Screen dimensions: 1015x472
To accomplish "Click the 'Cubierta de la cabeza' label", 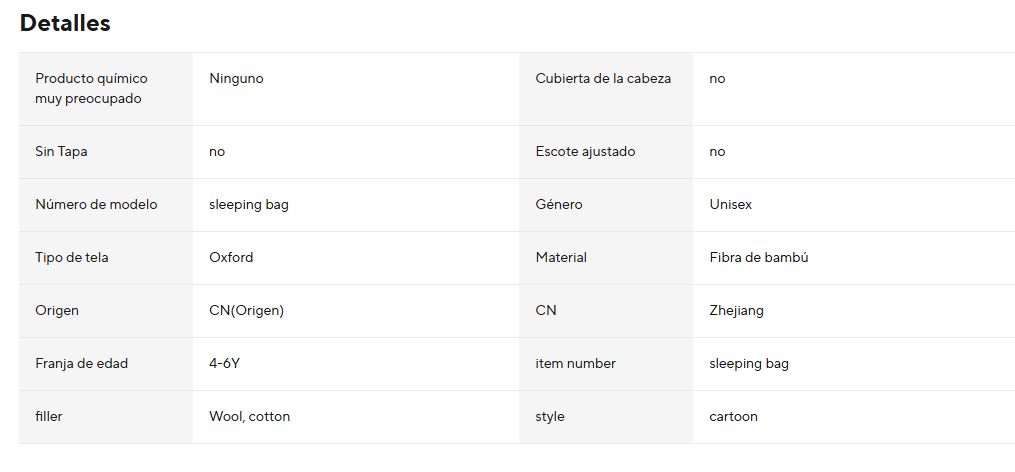I will 603,78.
